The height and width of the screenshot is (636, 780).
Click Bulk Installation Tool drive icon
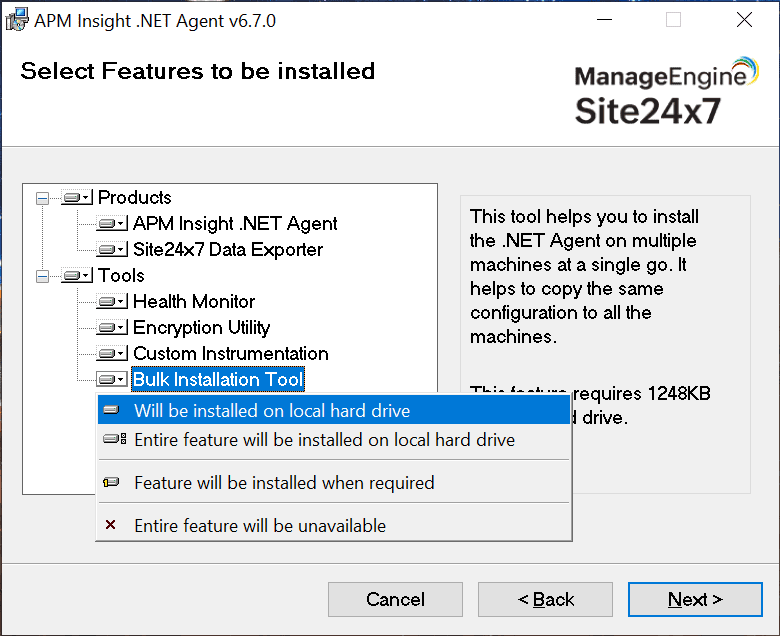(112, 380)
